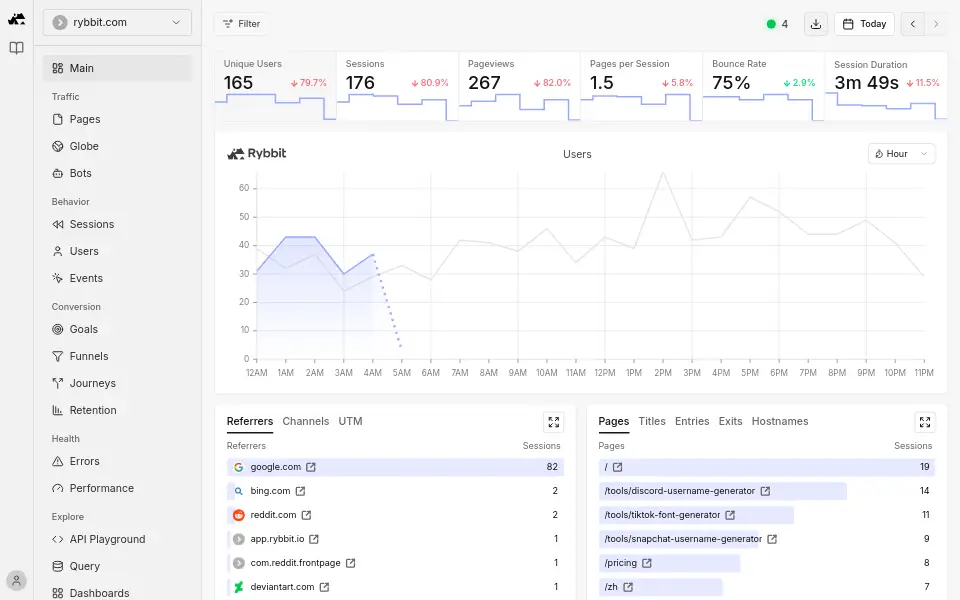Open API Playground in the sidebar

point(117,539)
